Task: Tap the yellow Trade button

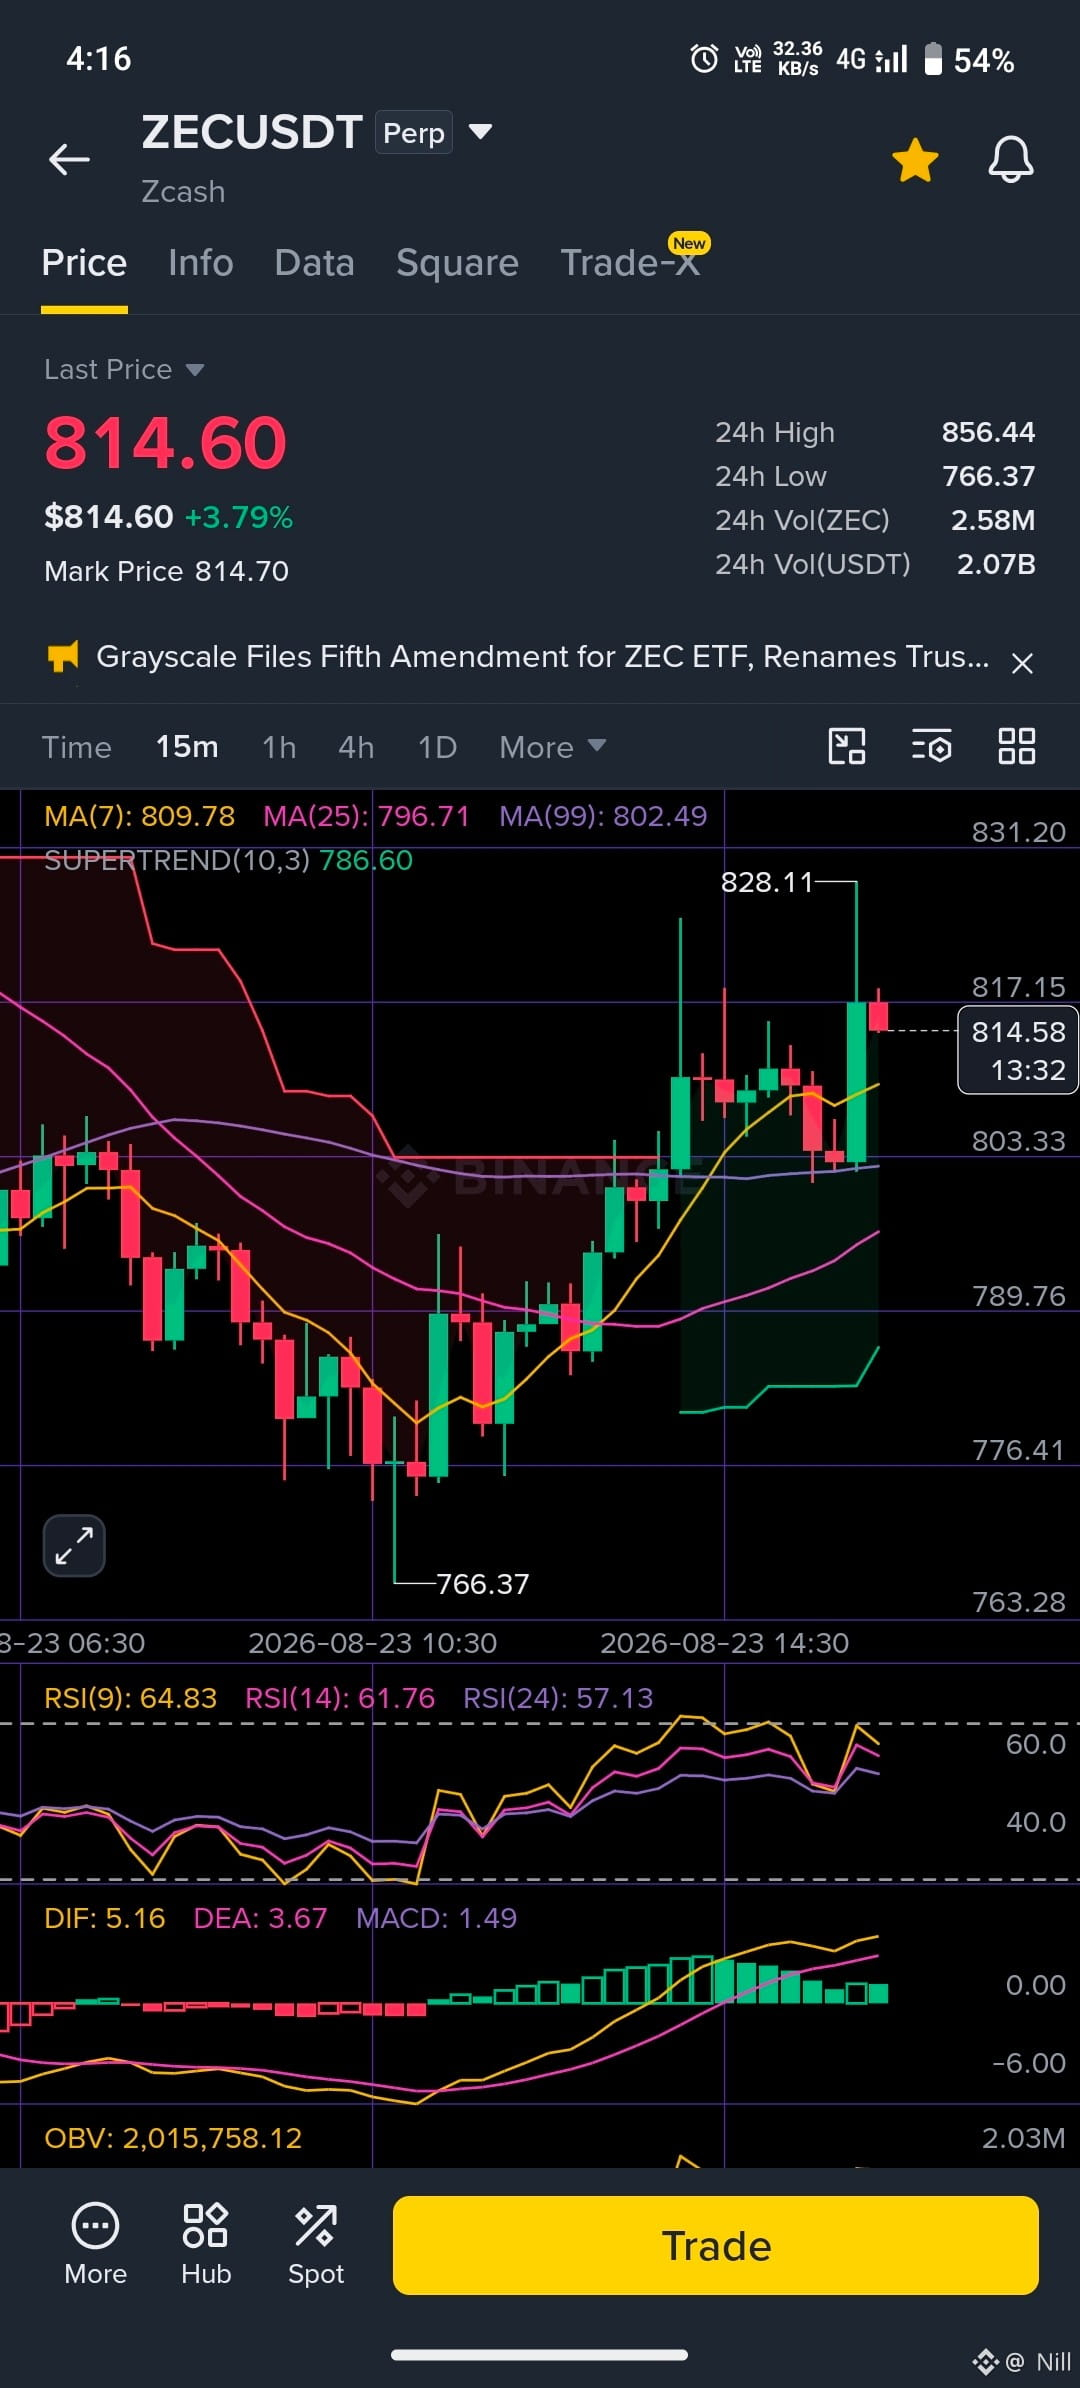Action: pyautogui.click(x=716, y=2245)
